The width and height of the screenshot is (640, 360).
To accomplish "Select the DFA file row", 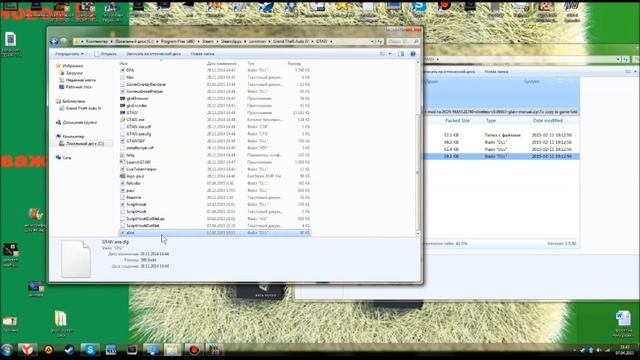I will point(215,70).
